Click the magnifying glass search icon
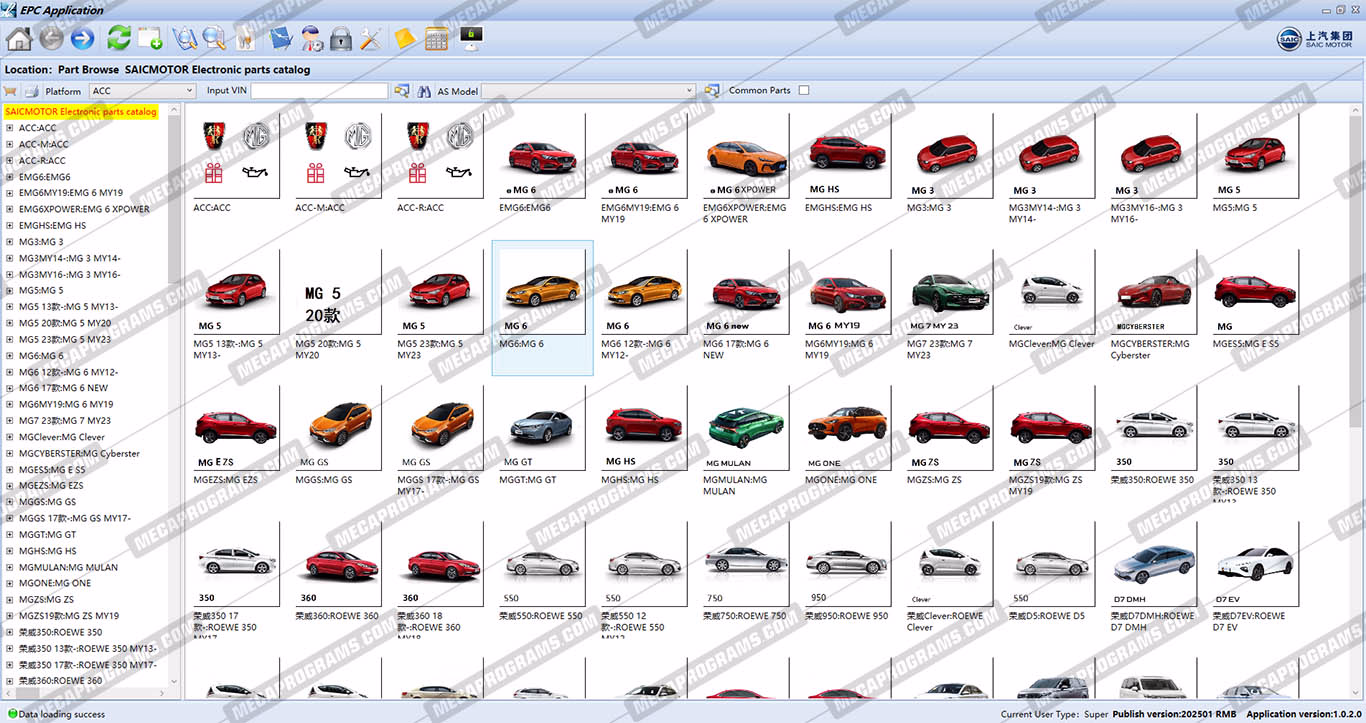Image resolution: width=1366 pixels, height=723 pixels. pos(213,39)
